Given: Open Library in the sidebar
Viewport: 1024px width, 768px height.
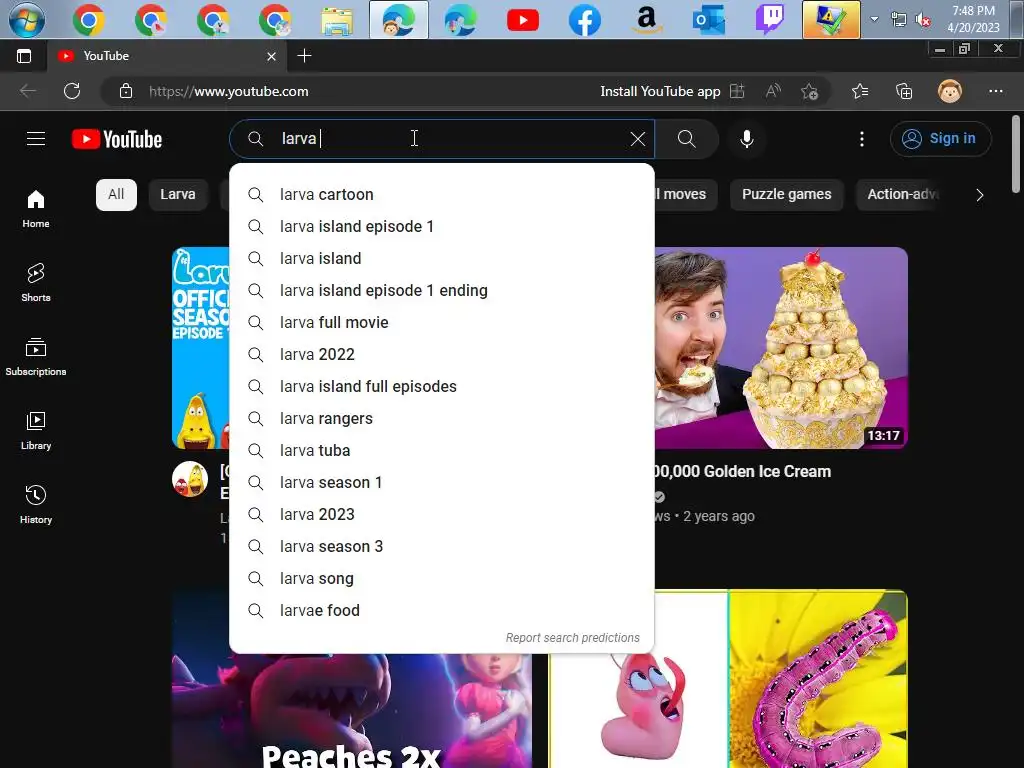Looking at the screenshot, I should point(36,430).
